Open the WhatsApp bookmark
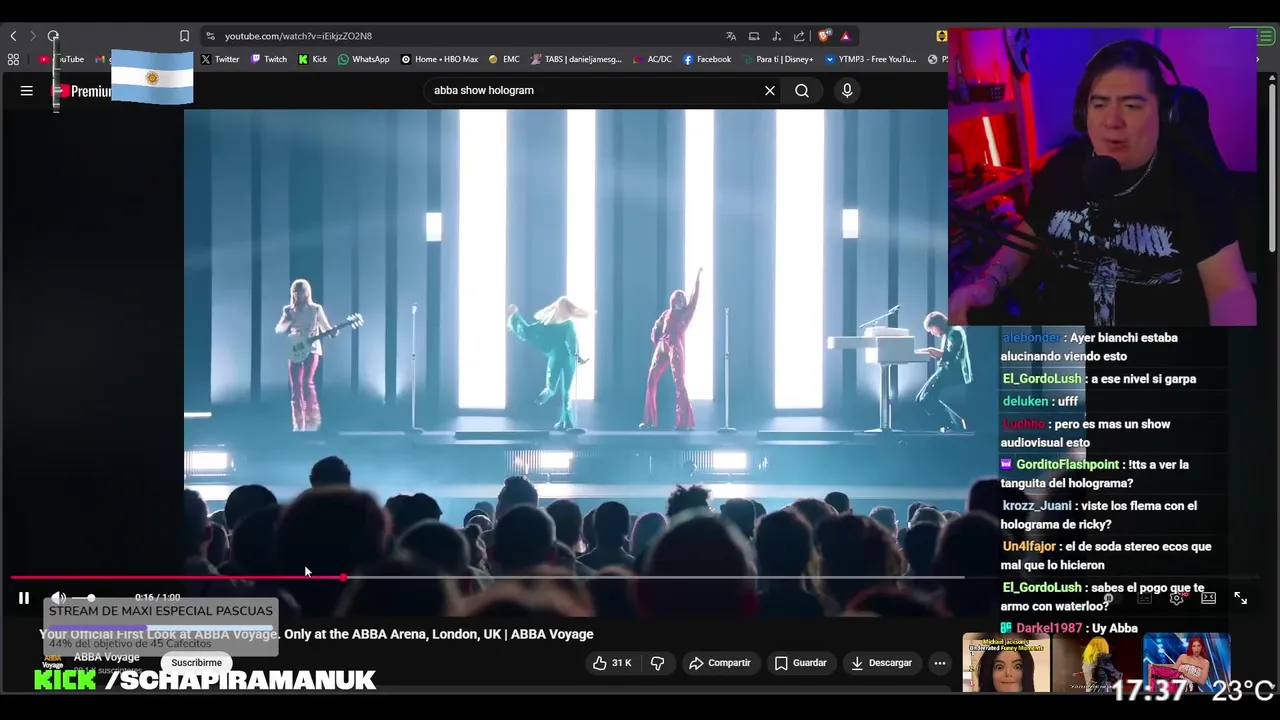Viewport: 1280px width, 720px height. (x=364, y=59)
